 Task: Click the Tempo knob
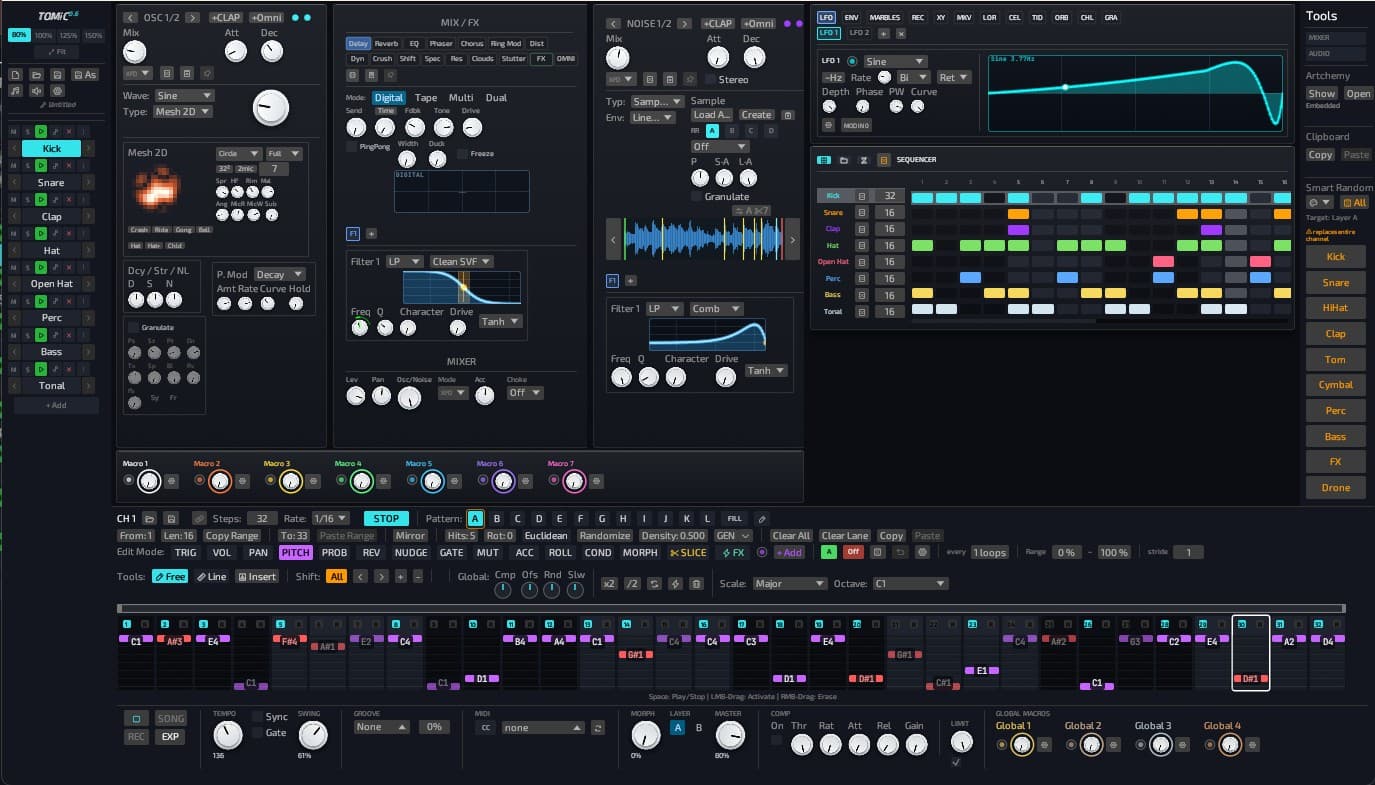(x=228, y=736)
